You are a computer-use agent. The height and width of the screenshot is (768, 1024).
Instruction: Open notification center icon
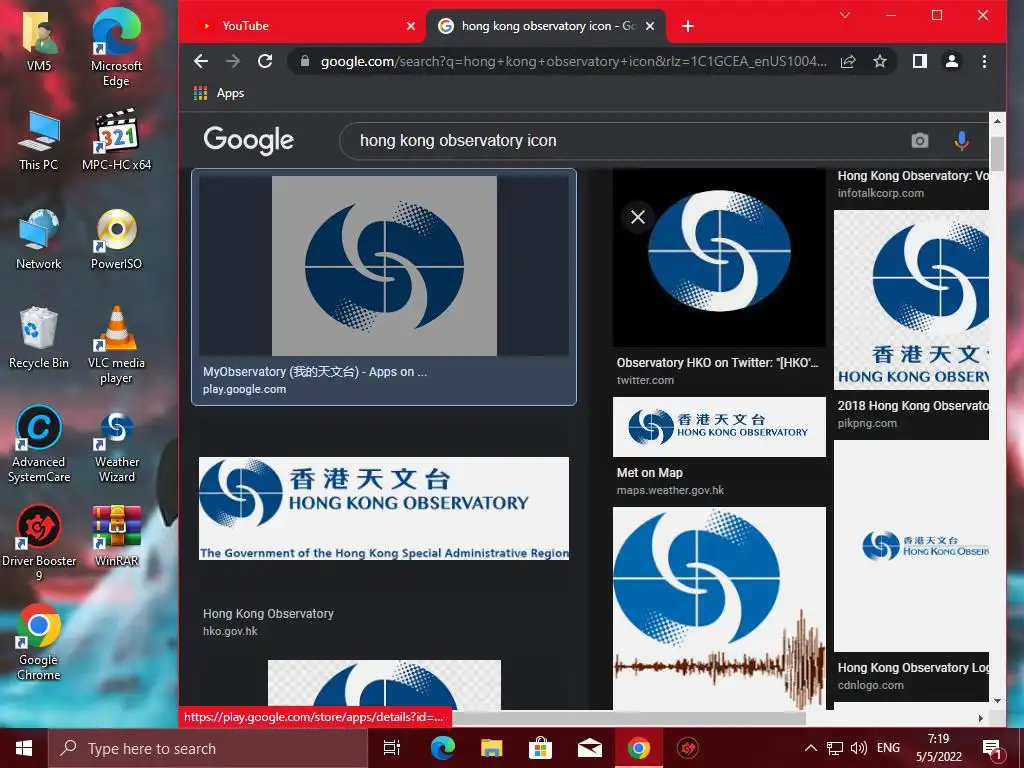[x=991, y=749]
